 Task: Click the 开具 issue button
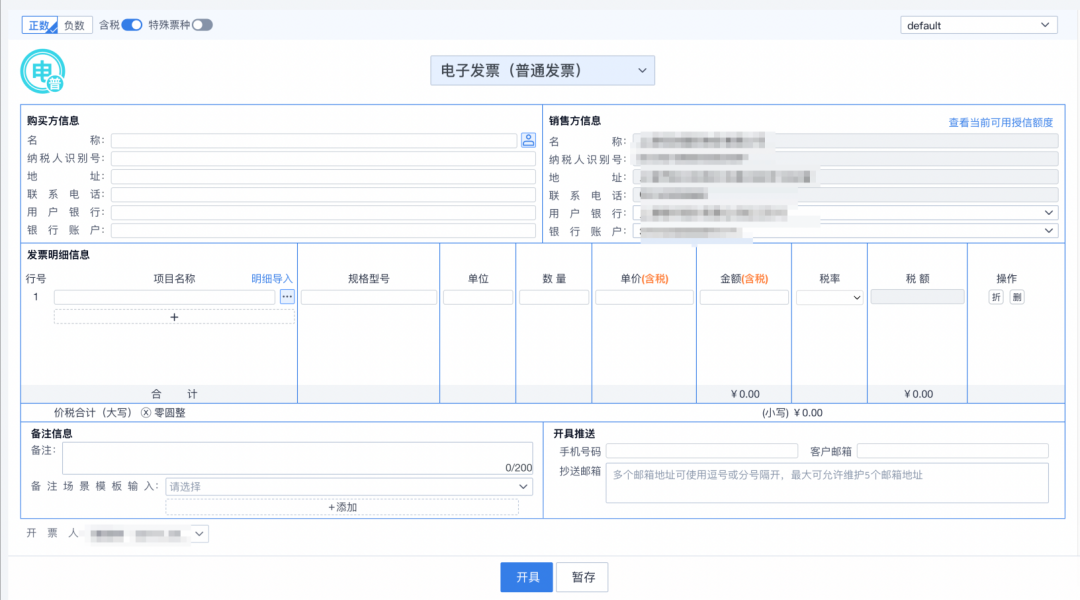[526, 577]
